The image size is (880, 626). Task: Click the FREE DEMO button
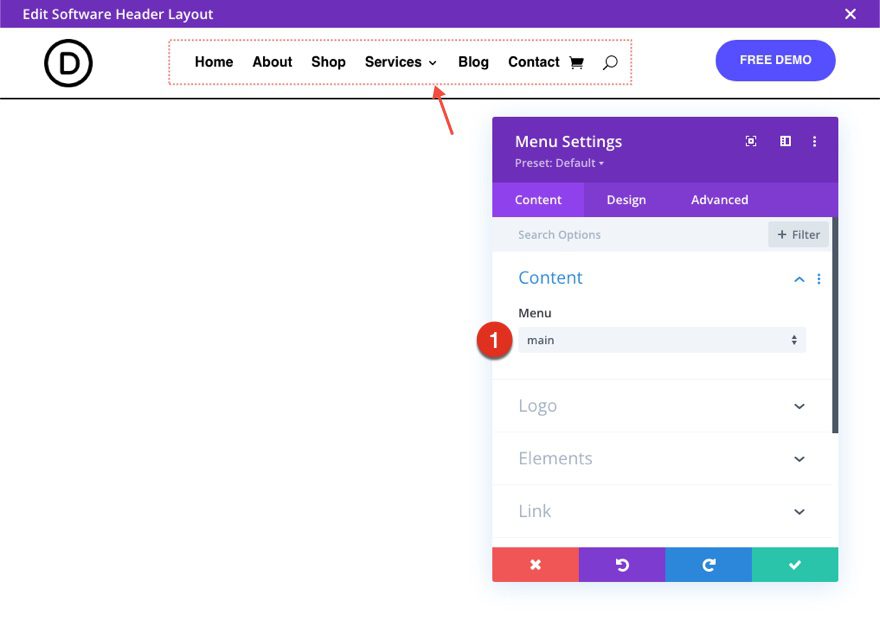775,60
